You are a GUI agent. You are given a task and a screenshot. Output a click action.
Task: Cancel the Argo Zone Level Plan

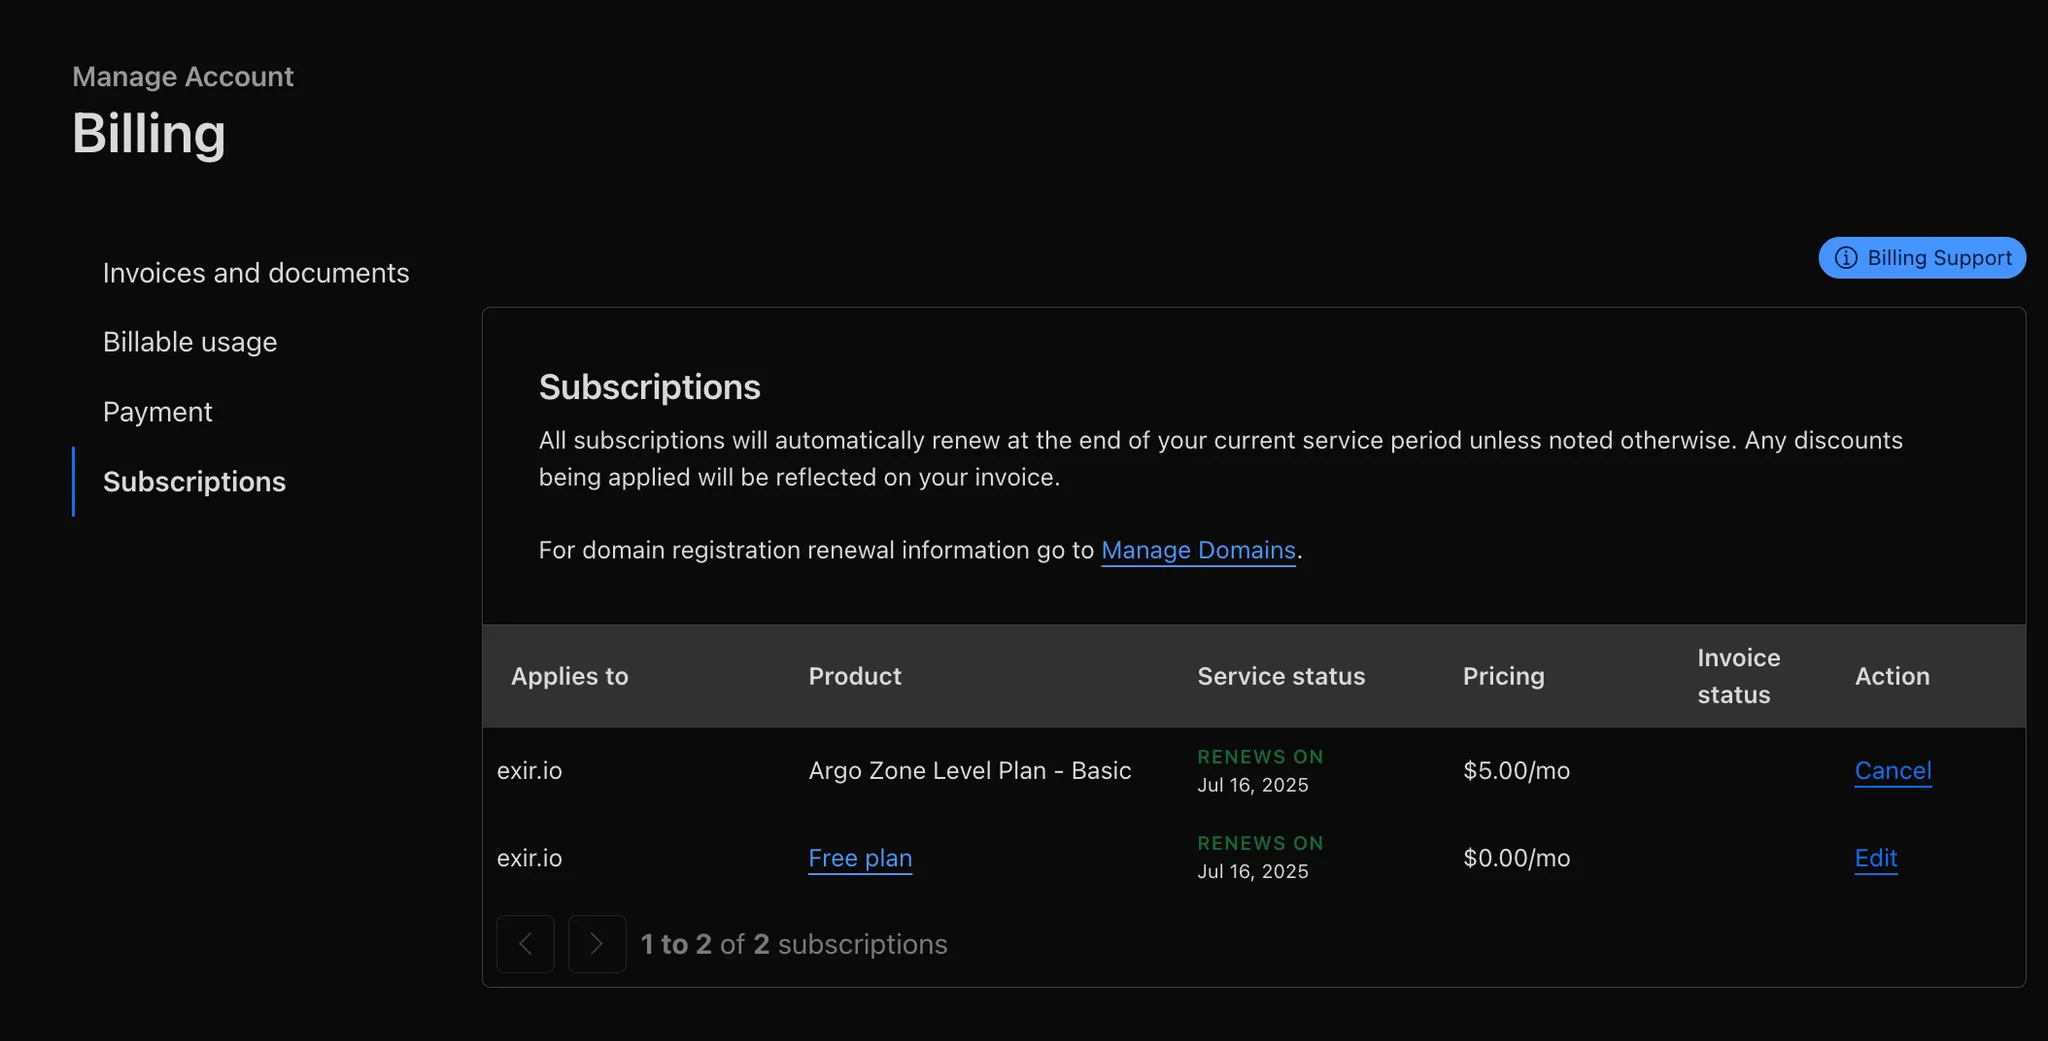1892,771
